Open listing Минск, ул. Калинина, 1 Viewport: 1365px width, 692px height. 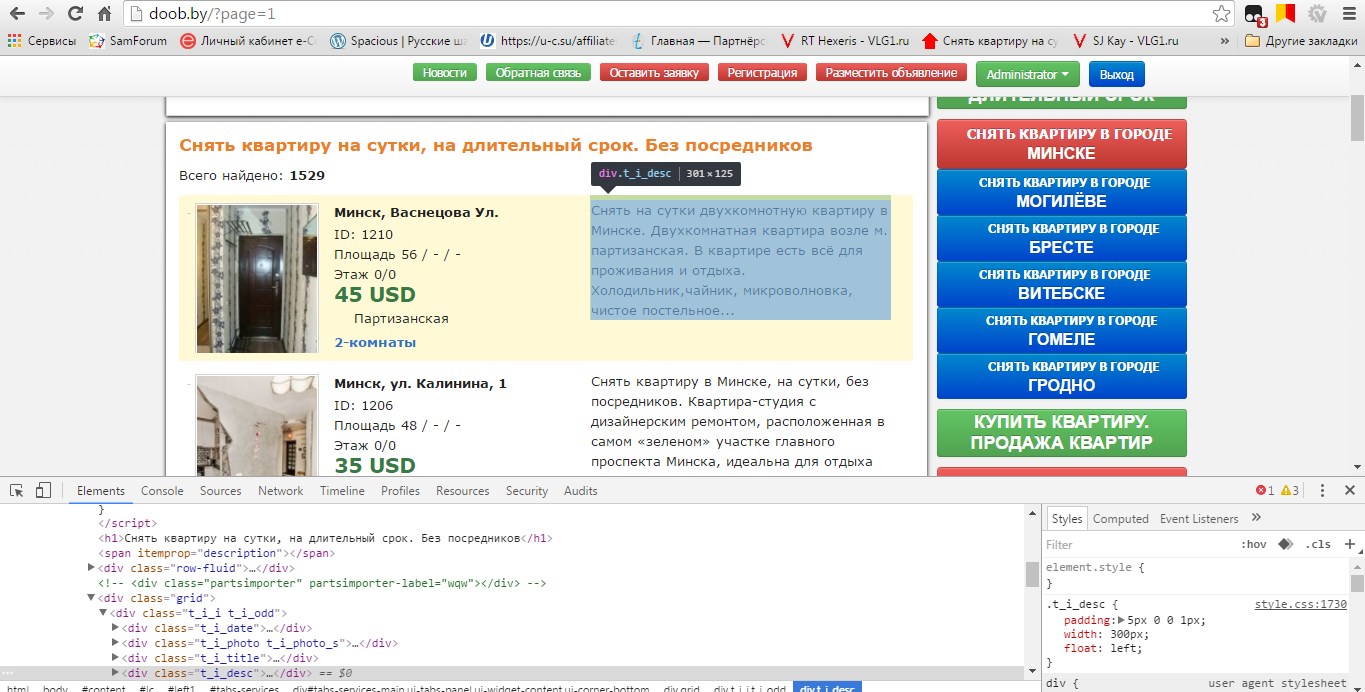[420, 384]
